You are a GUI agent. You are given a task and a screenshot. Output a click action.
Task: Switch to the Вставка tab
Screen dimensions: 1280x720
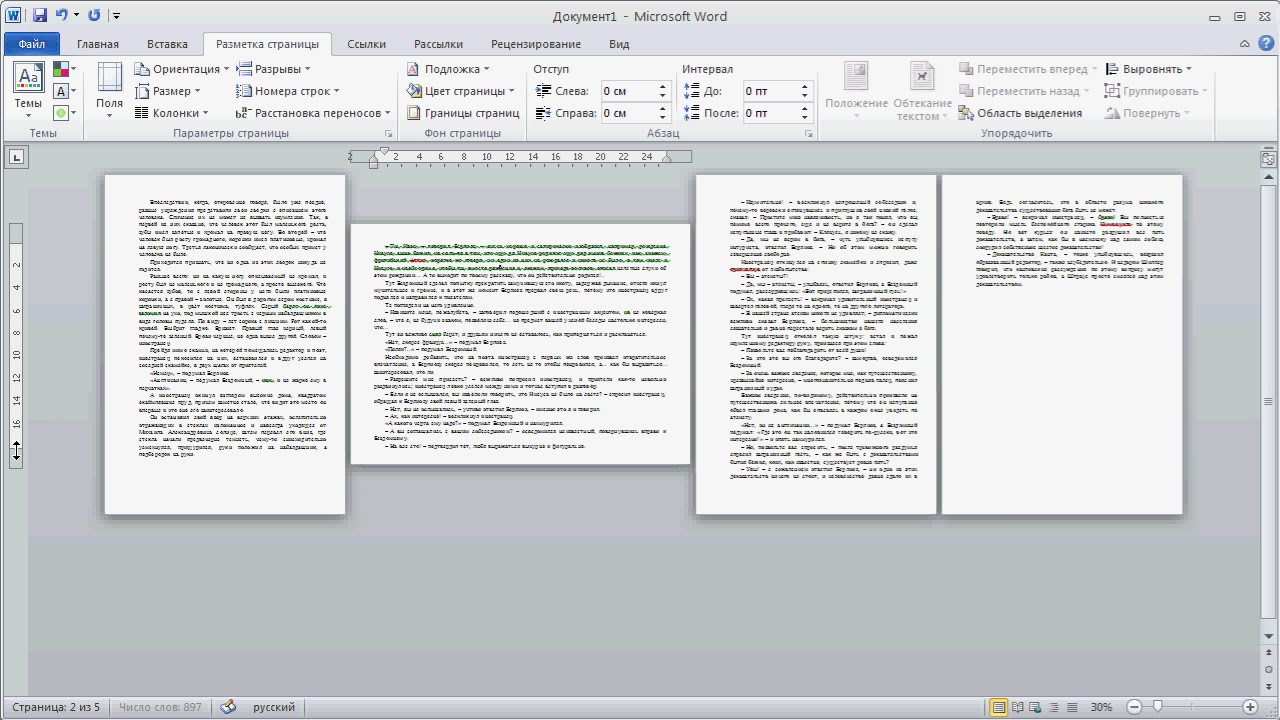point(167,44)
